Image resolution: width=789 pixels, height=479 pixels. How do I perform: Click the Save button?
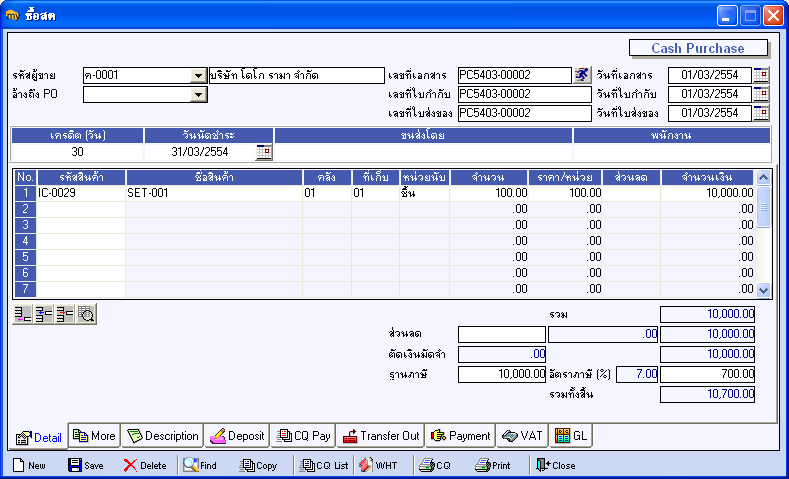[86, 465]
